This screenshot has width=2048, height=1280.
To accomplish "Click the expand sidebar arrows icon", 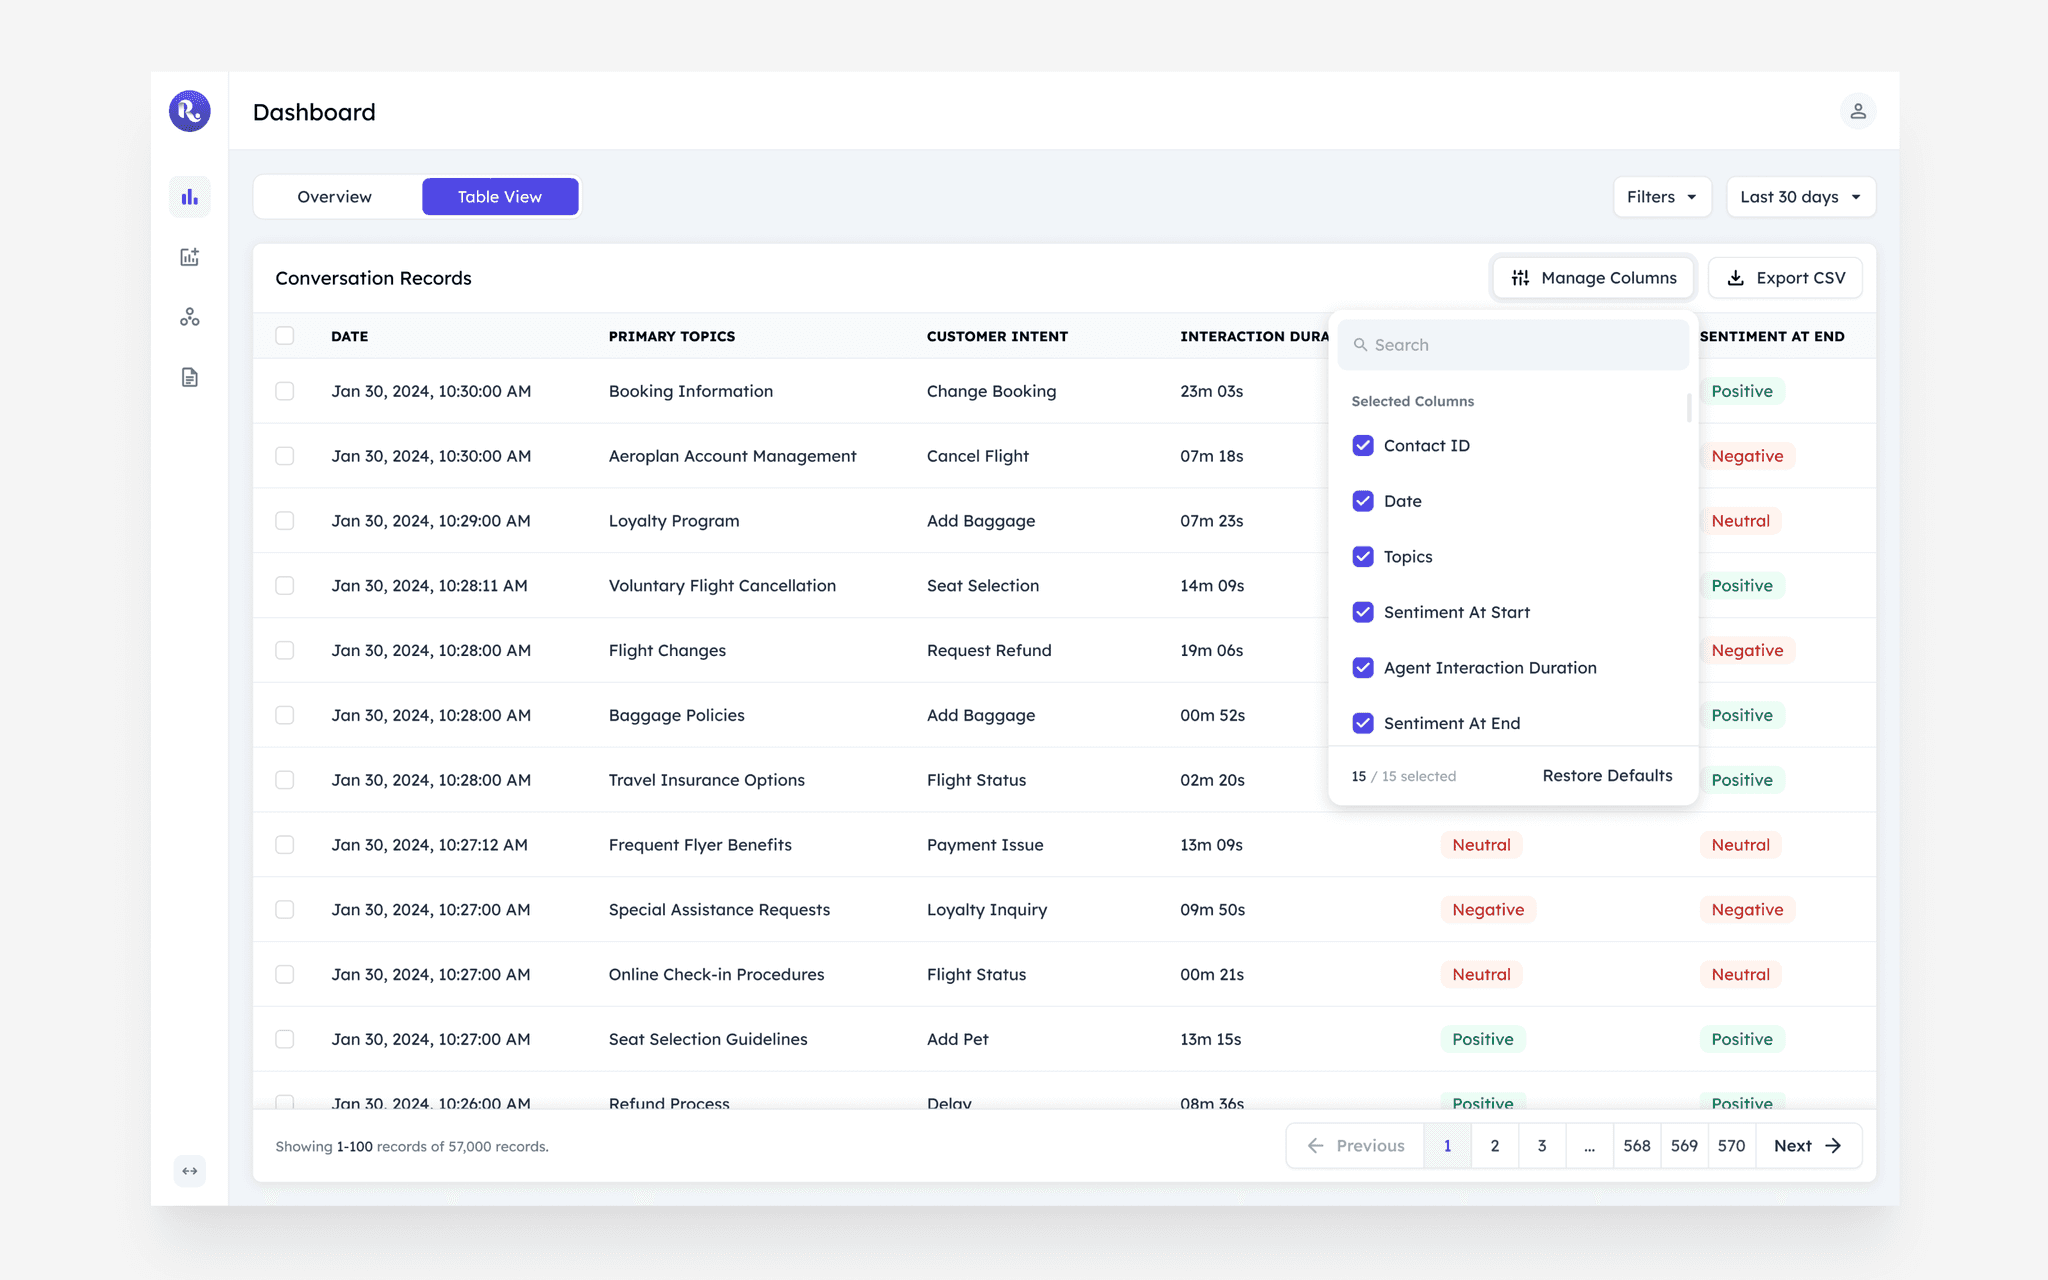I will pos(189,1171).
